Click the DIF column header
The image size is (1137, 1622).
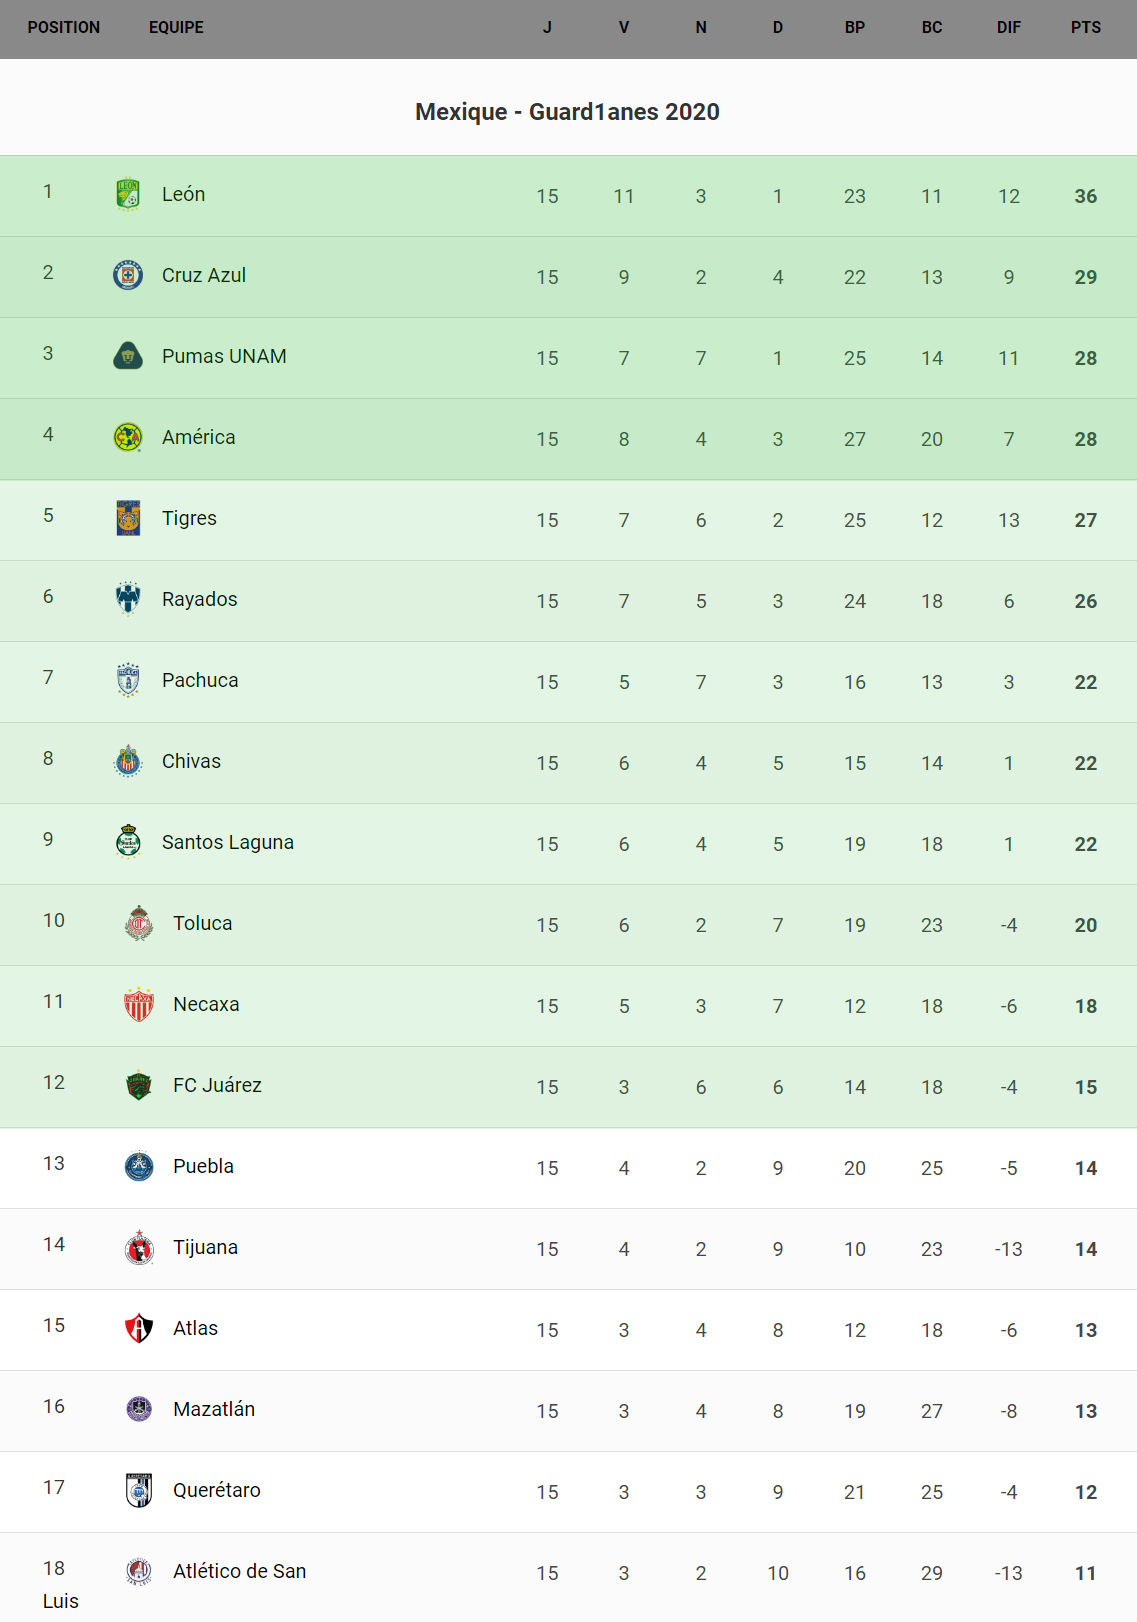click(x=1008, y=28)
